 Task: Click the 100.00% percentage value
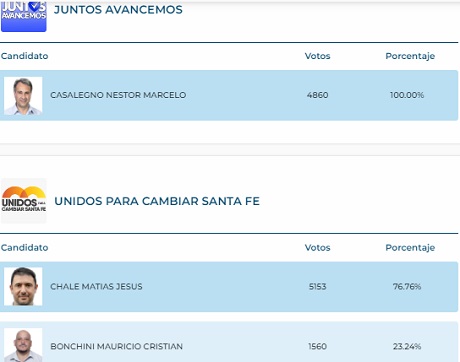[407, 95]
